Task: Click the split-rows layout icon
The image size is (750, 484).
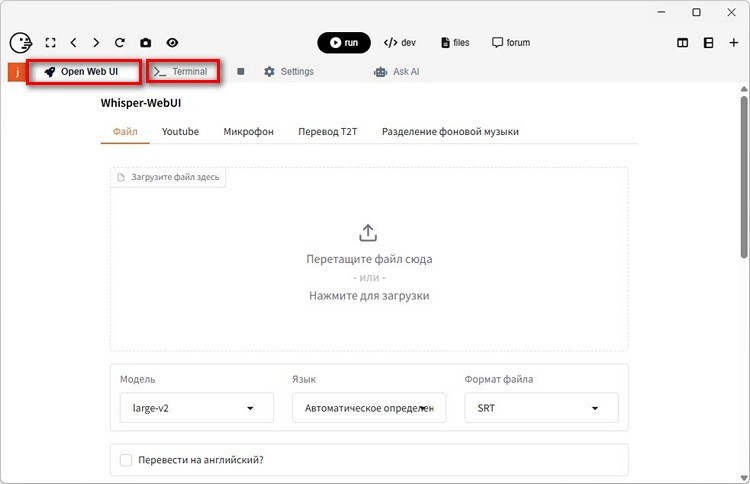Action: [708, 43]
